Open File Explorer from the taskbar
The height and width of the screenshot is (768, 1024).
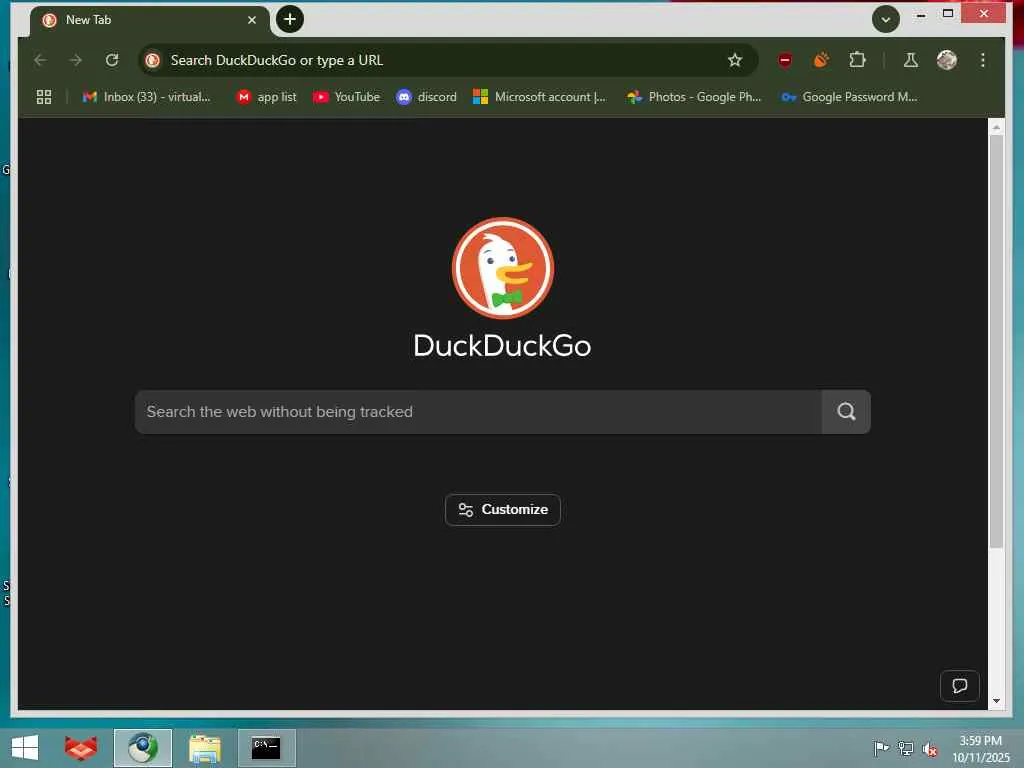coord(205,748)
